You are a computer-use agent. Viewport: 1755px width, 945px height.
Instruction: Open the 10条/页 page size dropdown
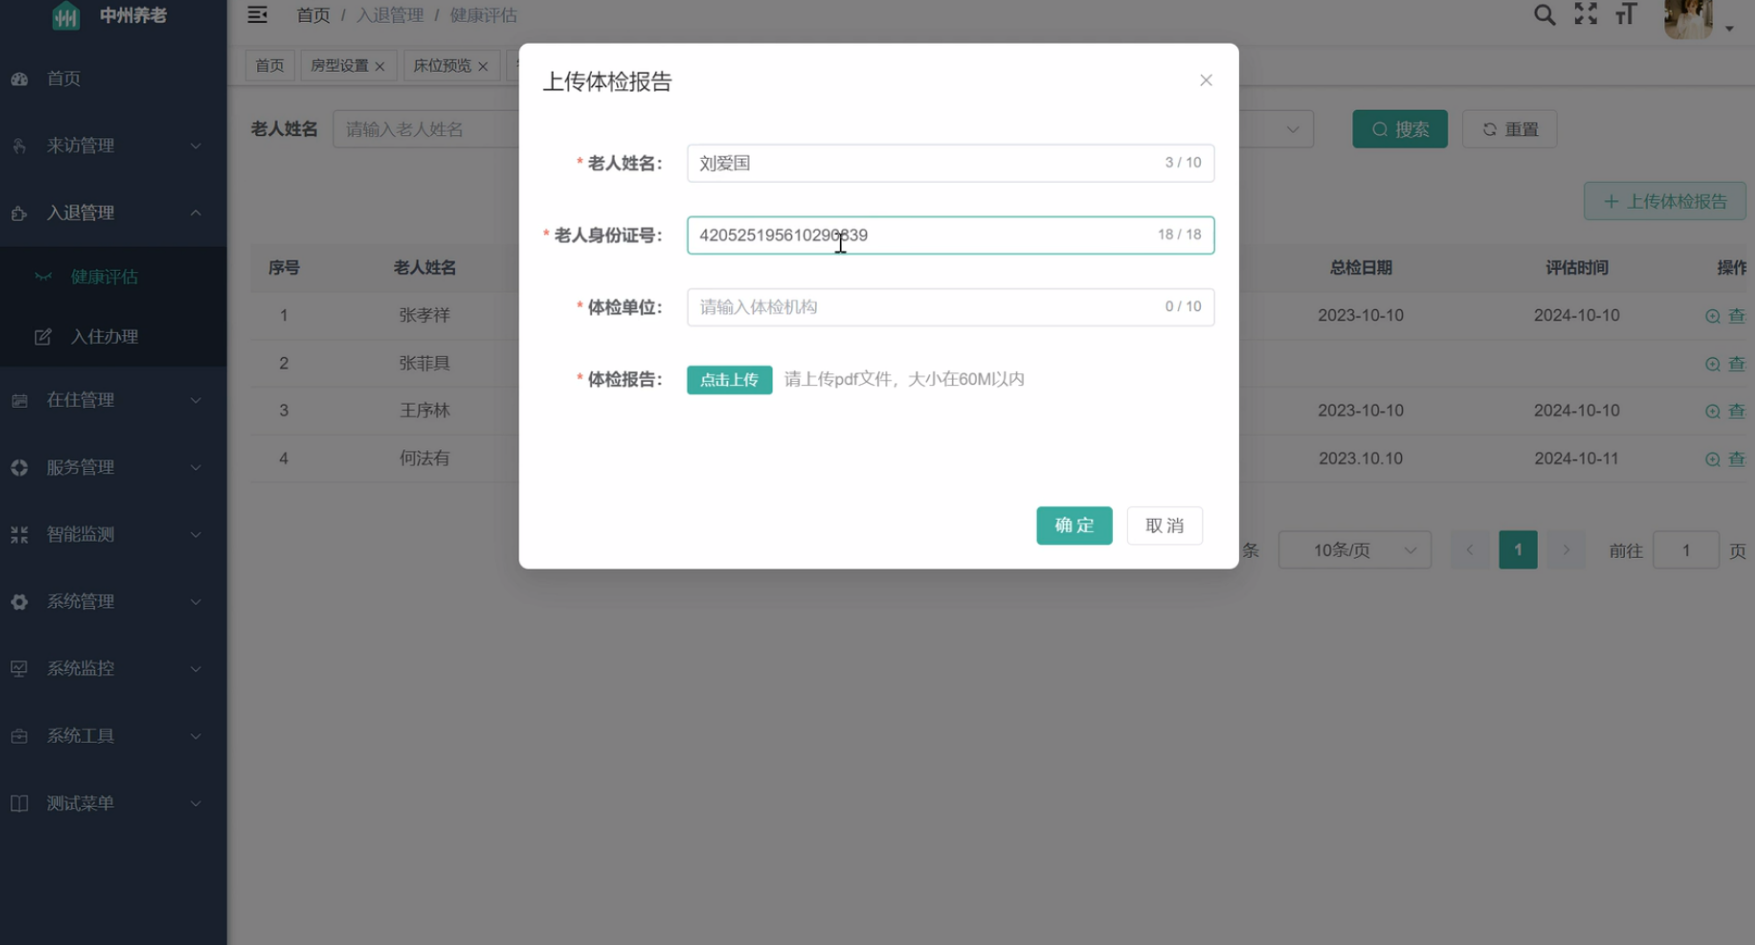tap(1354, 550)
